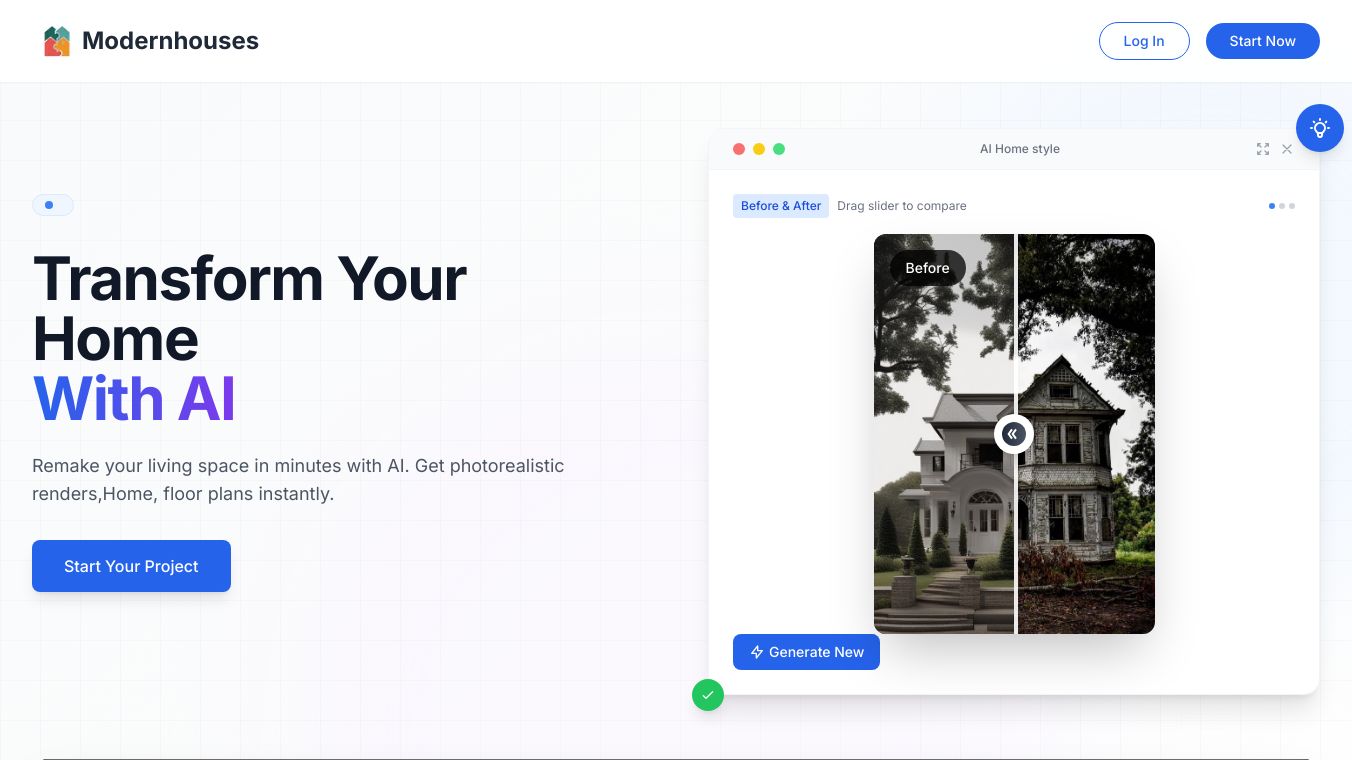Viewport: 1352px width, 760px height.
Task: Click the white house before image
Action: [x=944, y=434]
